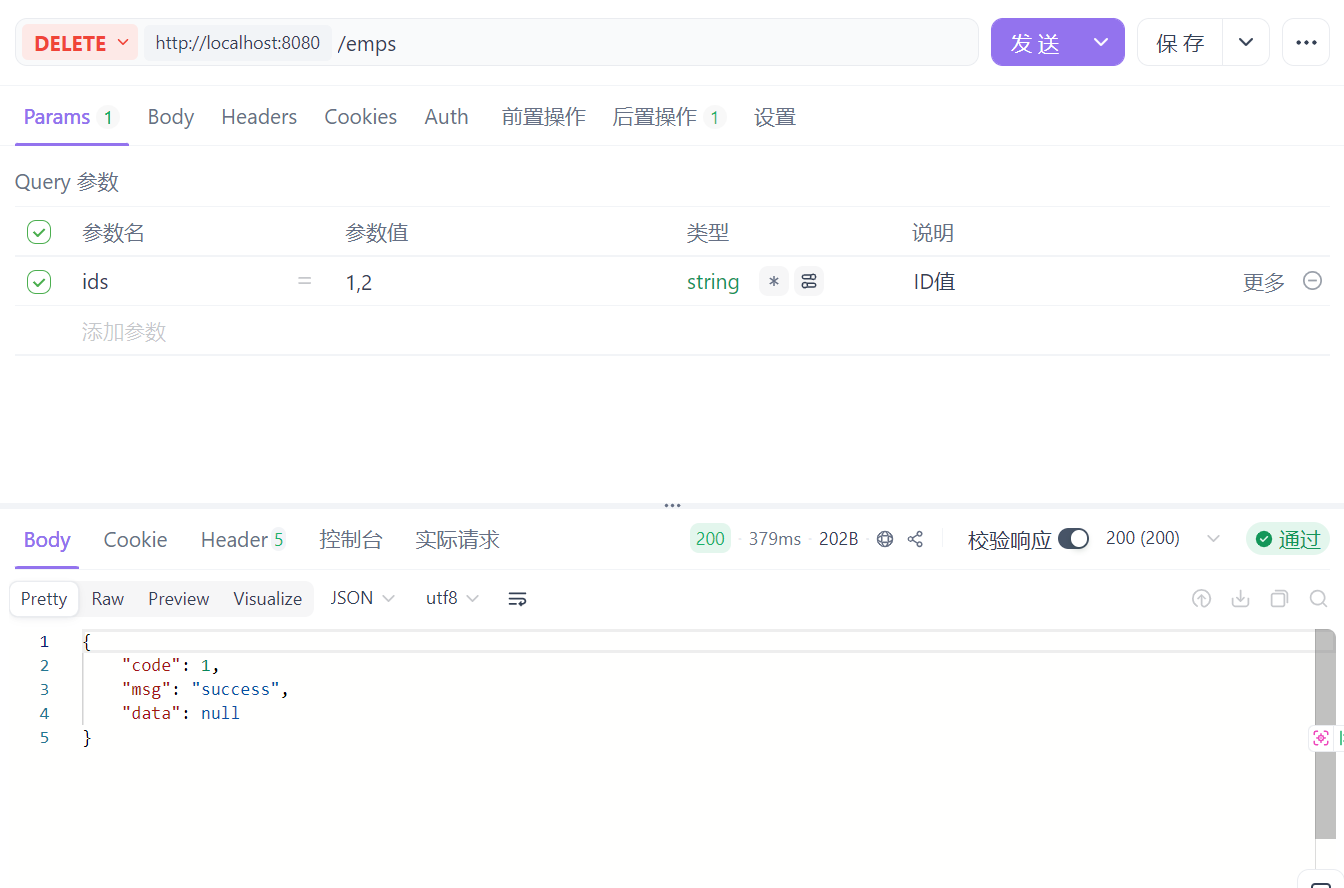Open the advanced settings icon beside asterisk

tap(809, 282)
